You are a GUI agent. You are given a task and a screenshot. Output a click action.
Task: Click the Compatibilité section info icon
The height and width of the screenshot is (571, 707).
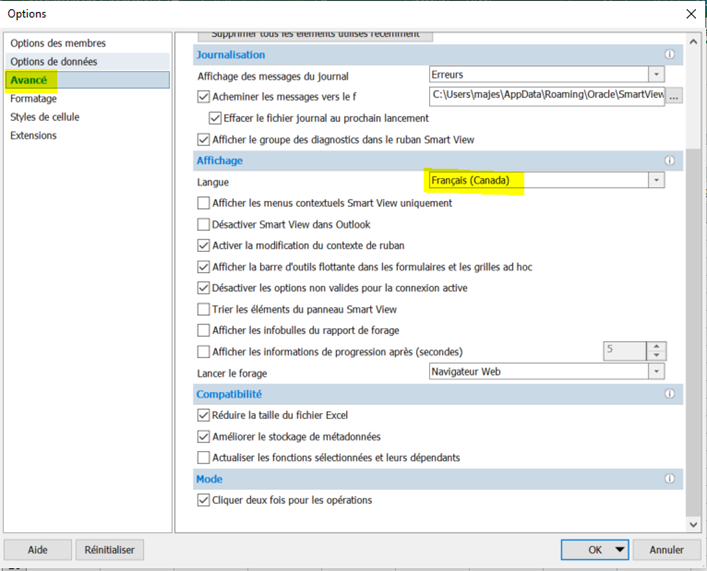click(x=670, y=395)
